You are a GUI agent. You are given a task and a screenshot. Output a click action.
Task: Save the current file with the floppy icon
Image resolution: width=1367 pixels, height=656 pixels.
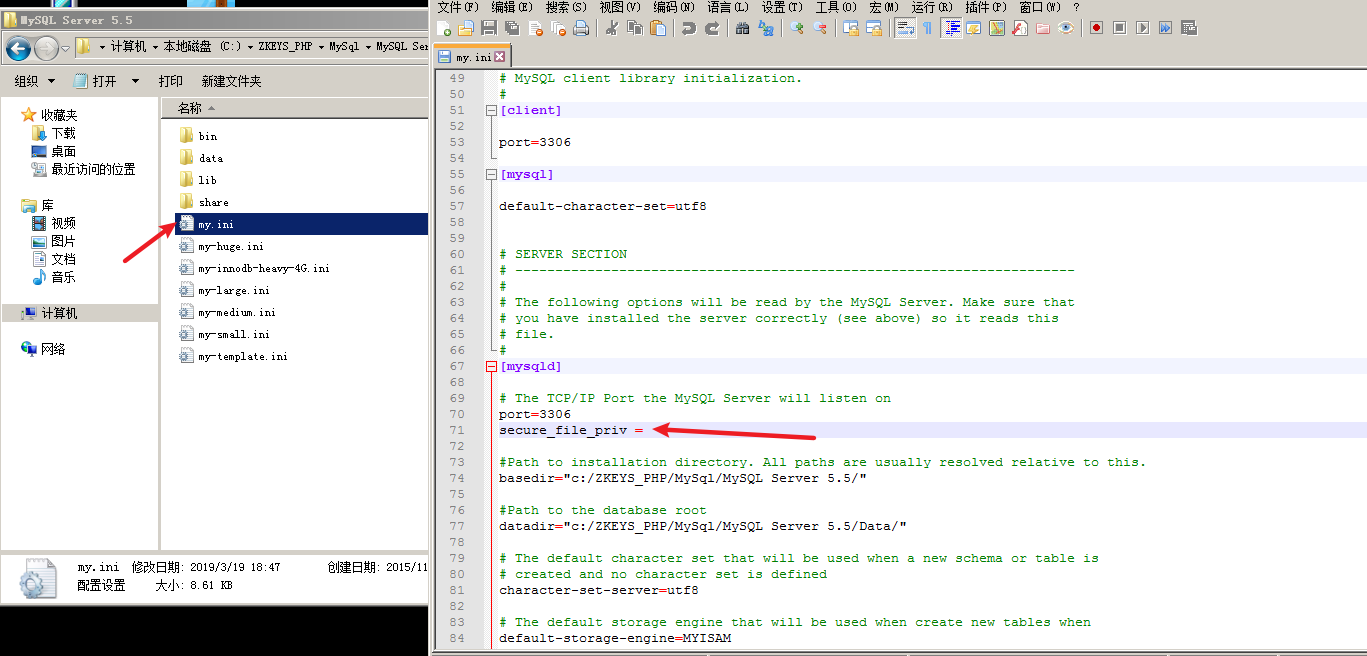pos(489,28)
